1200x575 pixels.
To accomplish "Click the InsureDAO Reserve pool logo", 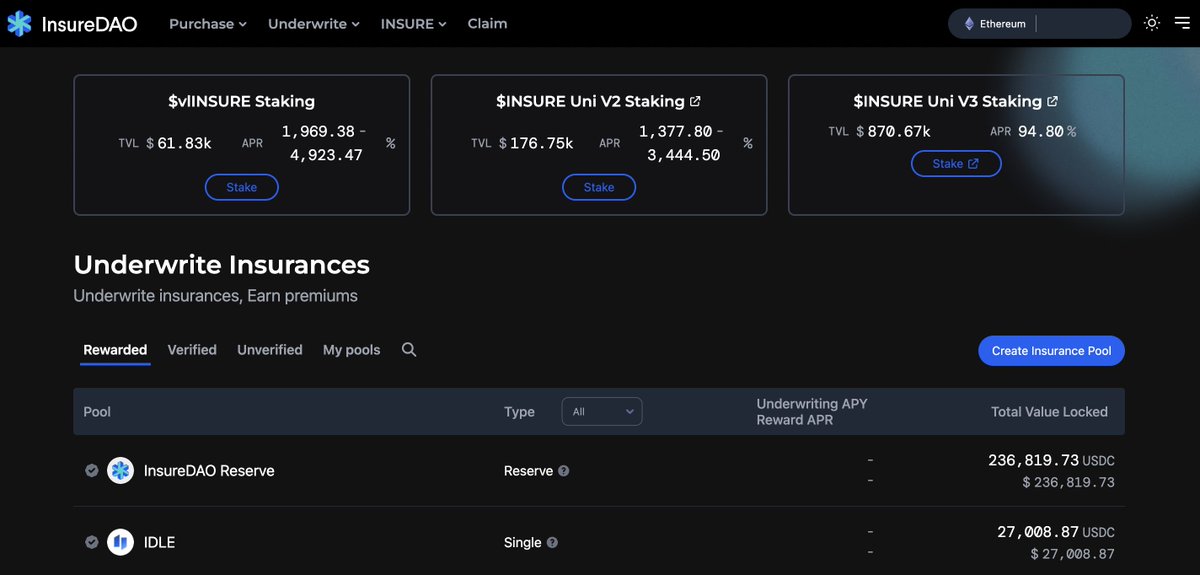I will [x=120, y=471].
